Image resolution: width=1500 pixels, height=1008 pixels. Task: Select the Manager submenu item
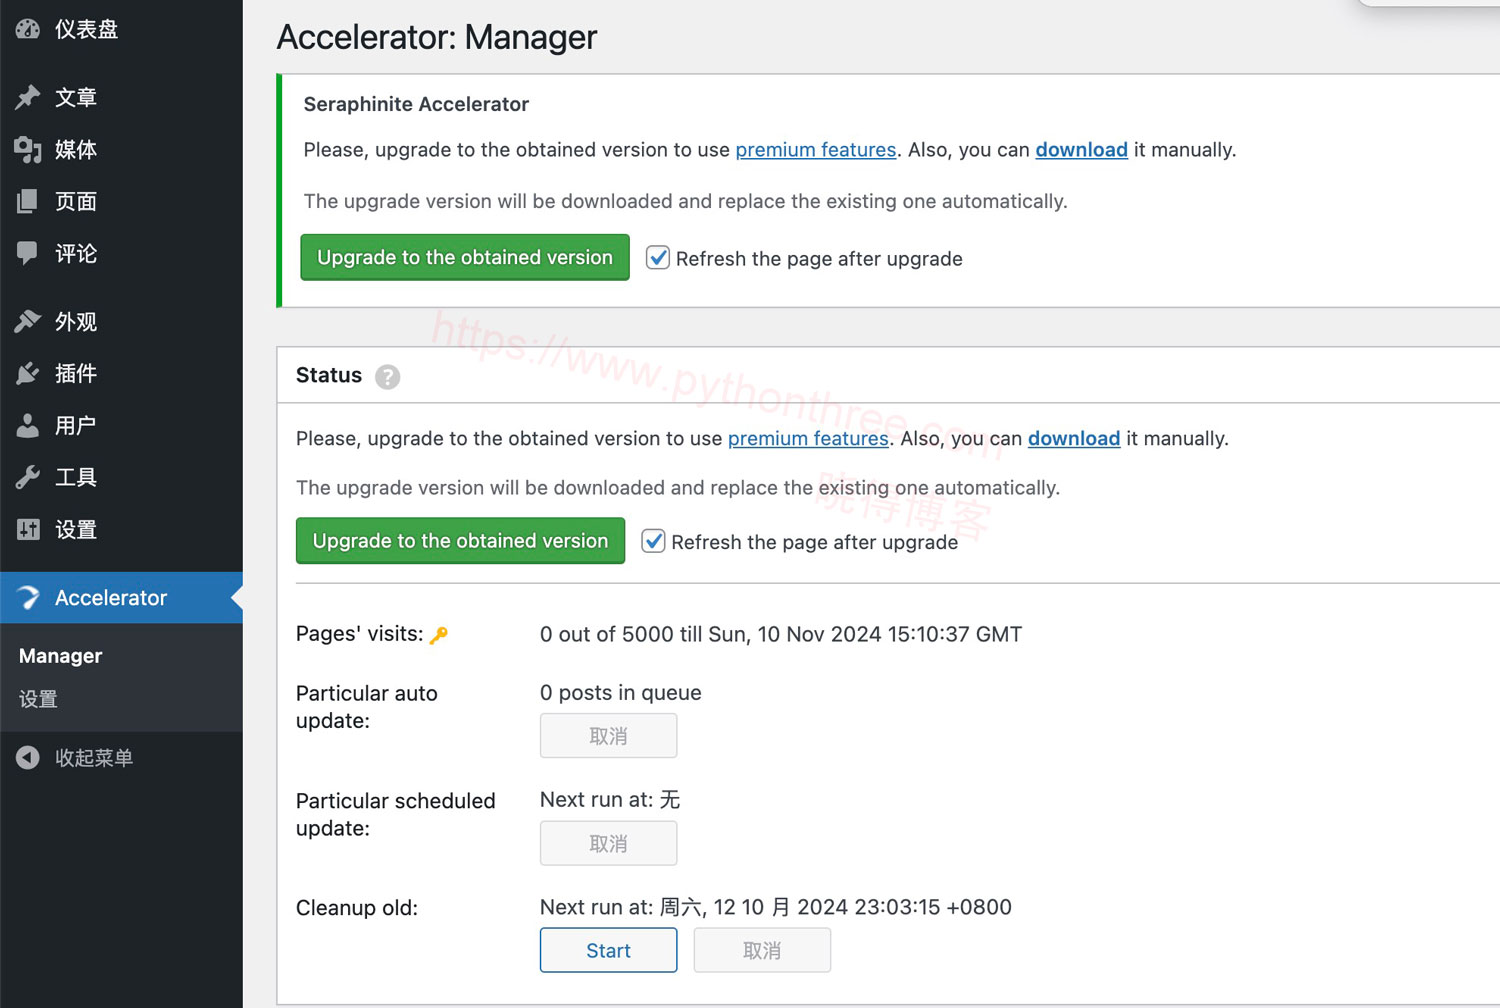click(x=61, y=656)
